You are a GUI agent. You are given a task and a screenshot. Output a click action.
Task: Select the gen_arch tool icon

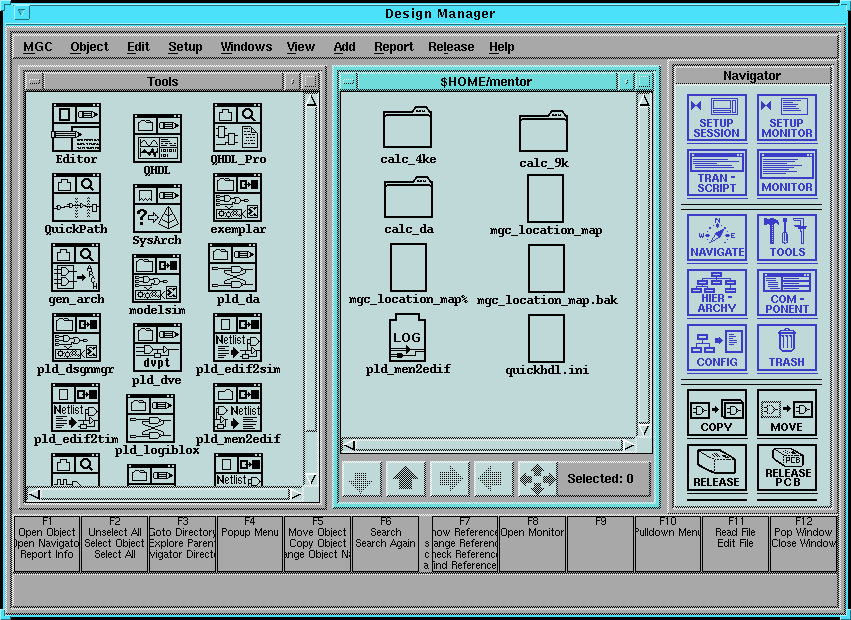(x=76, y=268)
